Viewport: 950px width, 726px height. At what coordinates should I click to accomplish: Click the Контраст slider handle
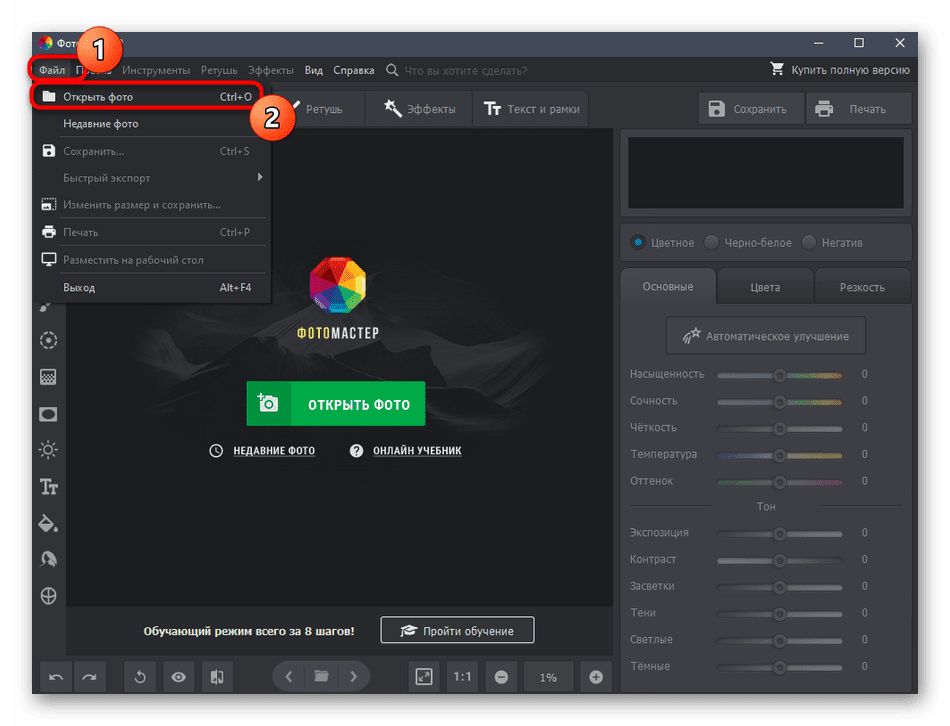(x=780, y=561)
